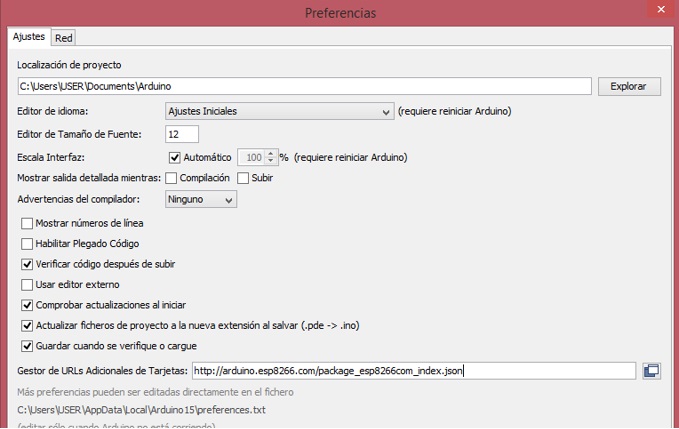The width and height of the screenshot is (679, 429).
Task: Enable detailed output for Compilación
Action: (x=171, y=178)
